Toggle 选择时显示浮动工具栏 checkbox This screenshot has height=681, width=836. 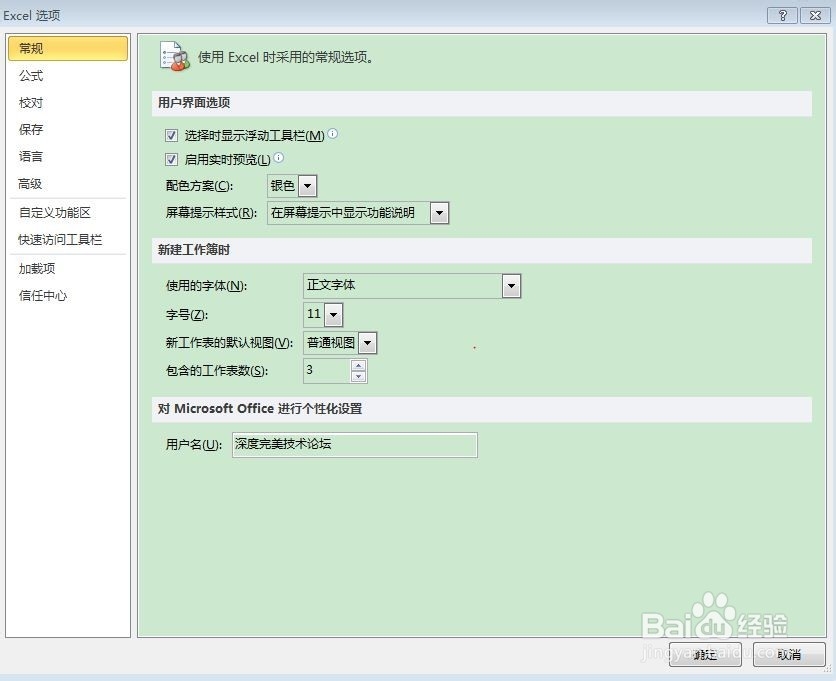point(171,135)
